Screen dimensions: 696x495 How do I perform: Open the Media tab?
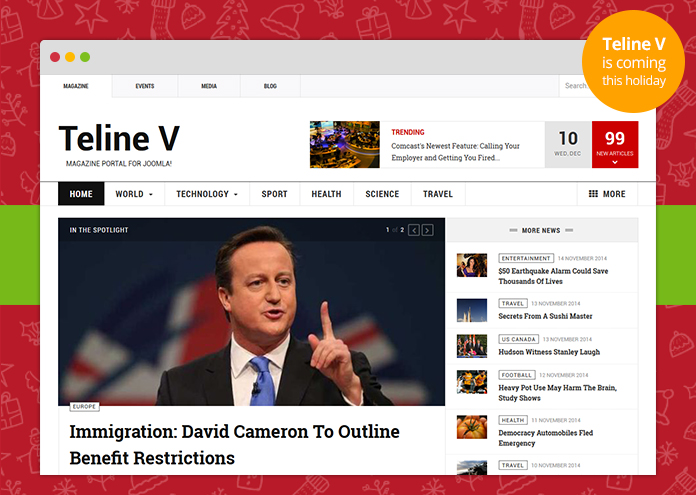tap(209, 86)
